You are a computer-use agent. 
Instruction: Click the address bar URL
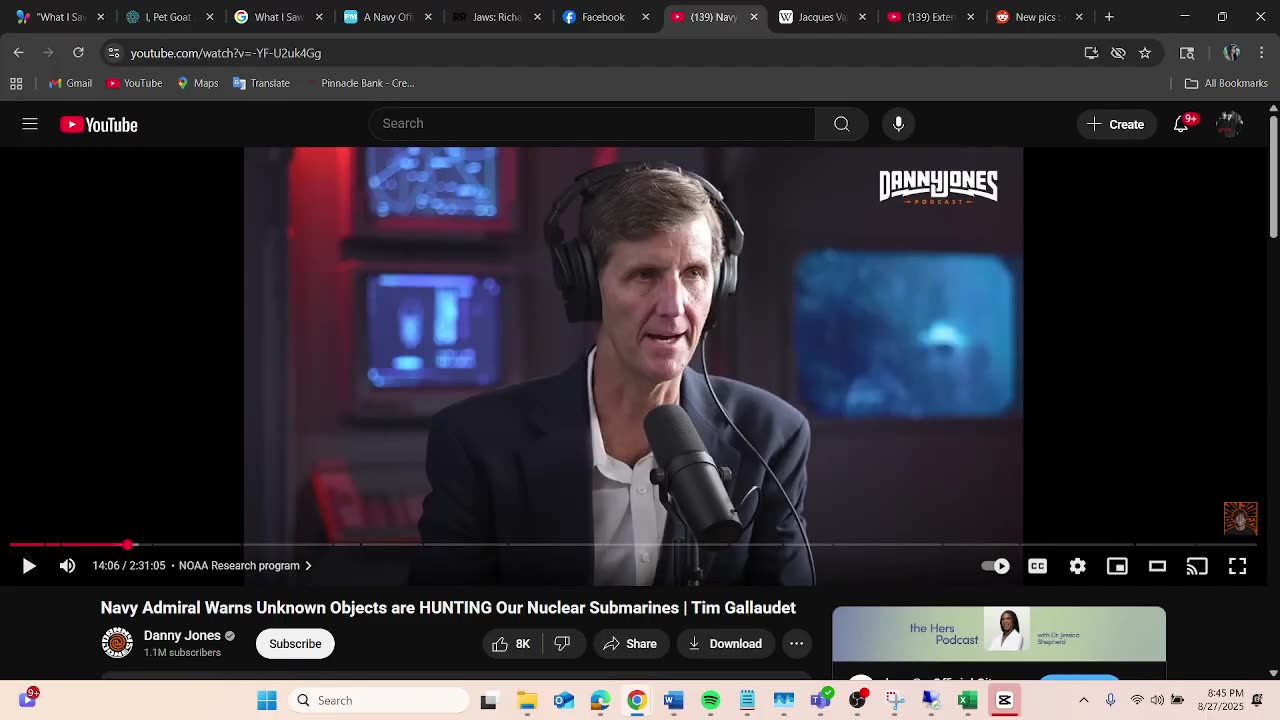click(x=226, y=53)
